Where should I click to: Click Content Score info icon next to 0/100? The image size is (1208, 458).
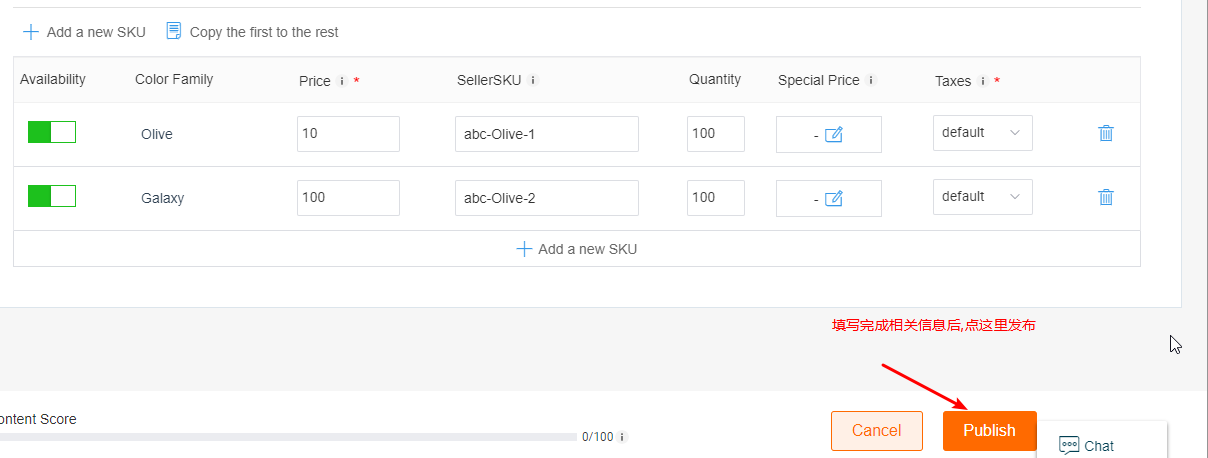[x=622, y=437]
